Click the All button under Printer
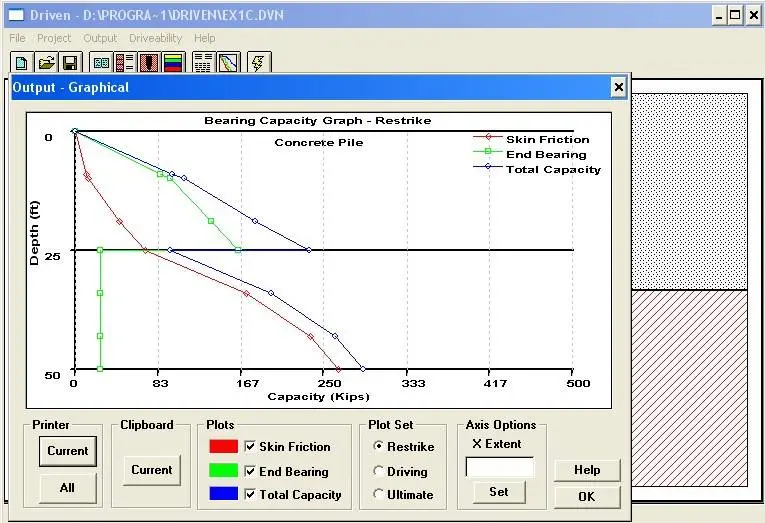The image size is (765, 523). (68, 488)
